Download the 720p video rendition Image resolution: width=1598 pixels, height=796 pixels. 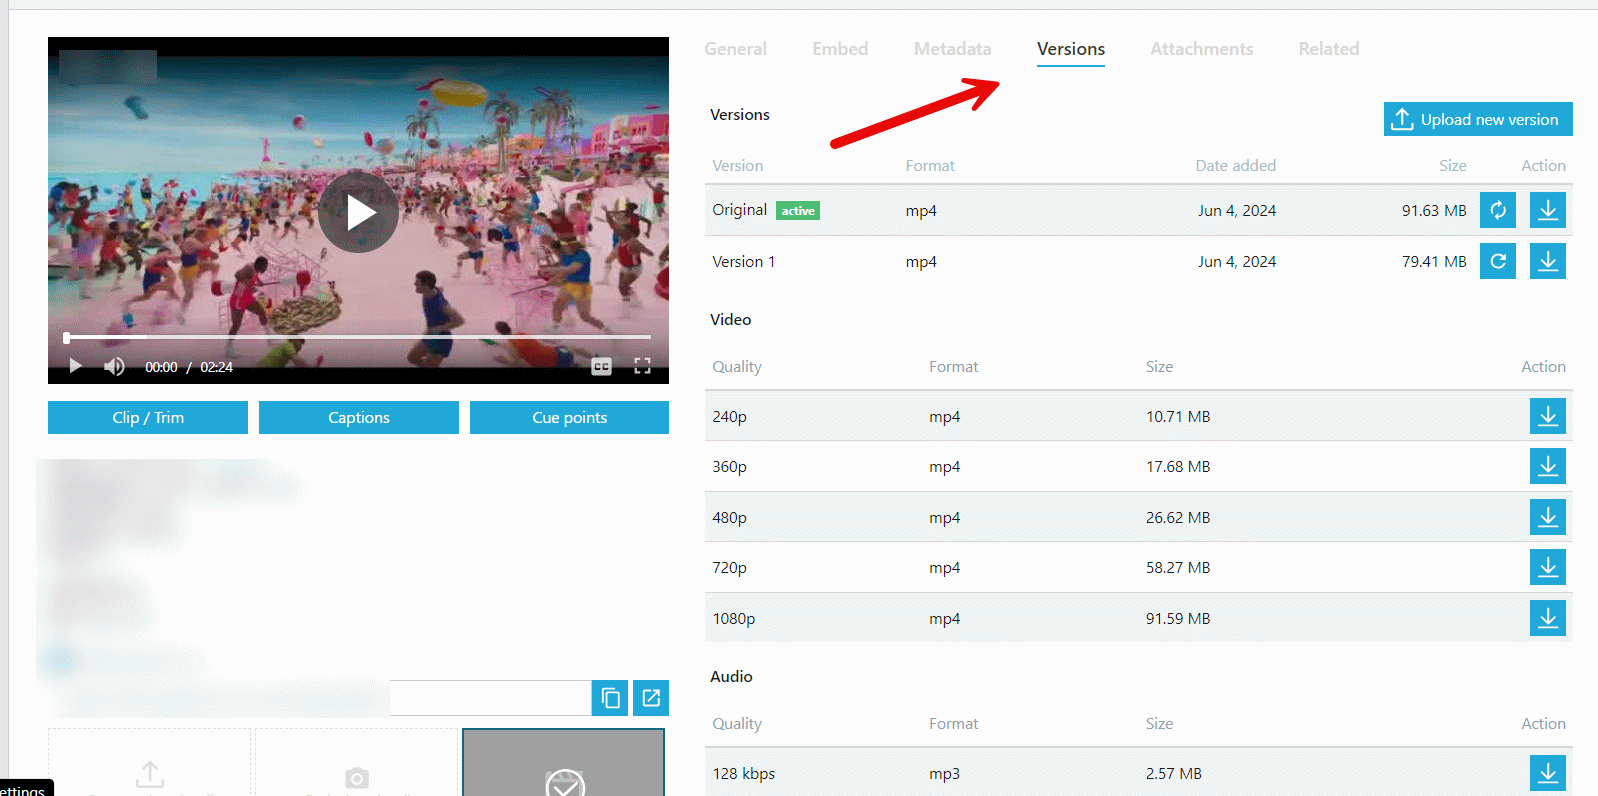point(1547,567)
